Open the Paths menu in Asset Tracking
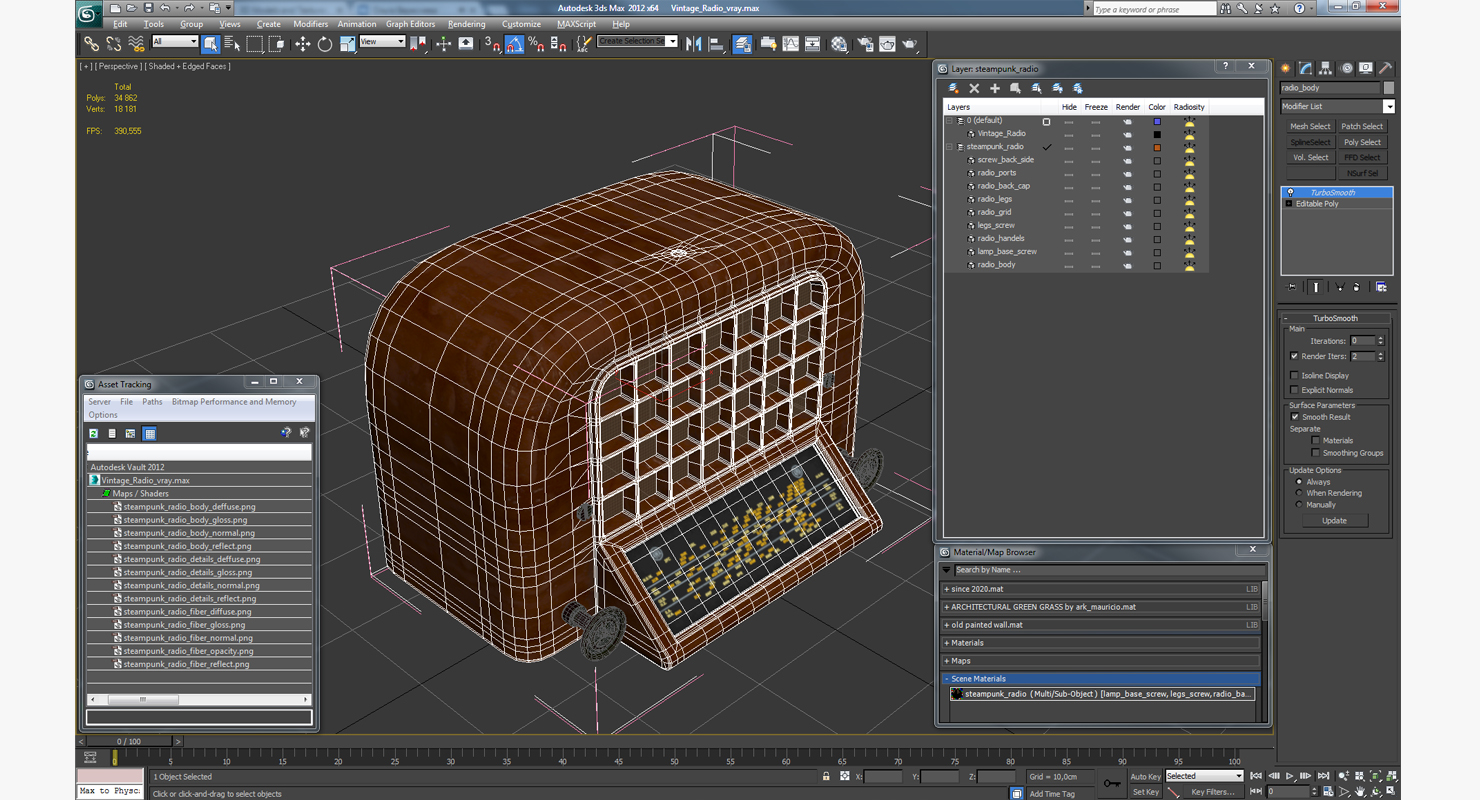Image resolution: width=1480 pixels, height=800 pixels. pos(152,402)
